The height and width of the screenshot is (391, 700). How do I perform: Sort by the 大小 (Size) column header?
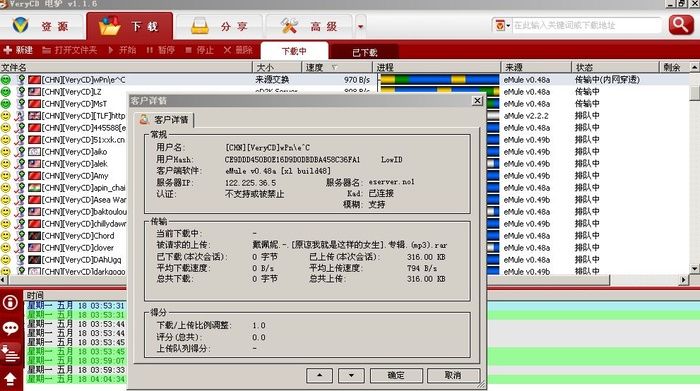pos(277,67)
